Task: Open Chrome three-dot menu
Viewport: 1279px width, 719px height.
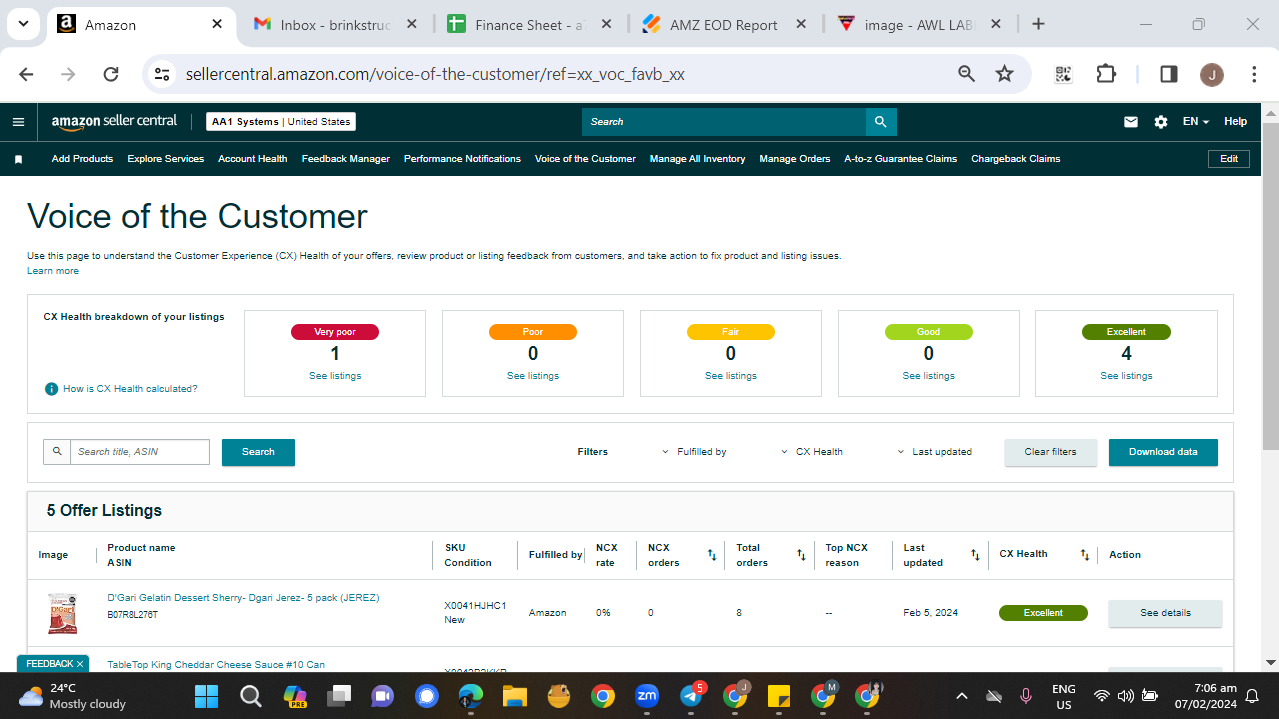Action: (1254, 74)
